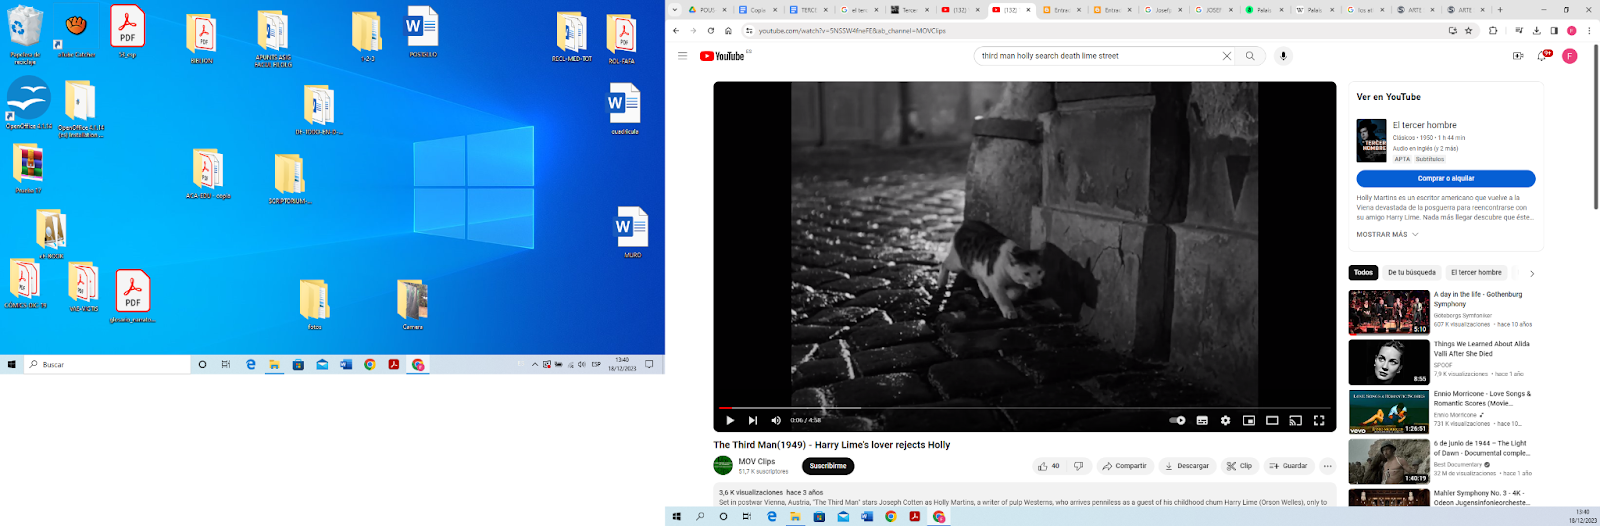Image resolution: width=1600 pixels, height=526 pixels.
Task: Clear the search text with X
Action: (1227, 56)
